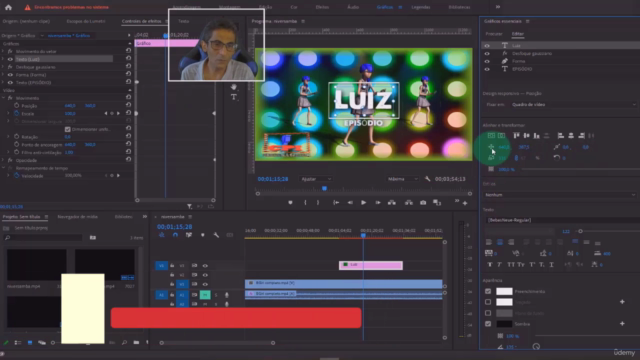Image resolution: width=640 pixels, height=360 pixels.
Task: Switch to the Editar tab
Action: (x=518, y=34)
